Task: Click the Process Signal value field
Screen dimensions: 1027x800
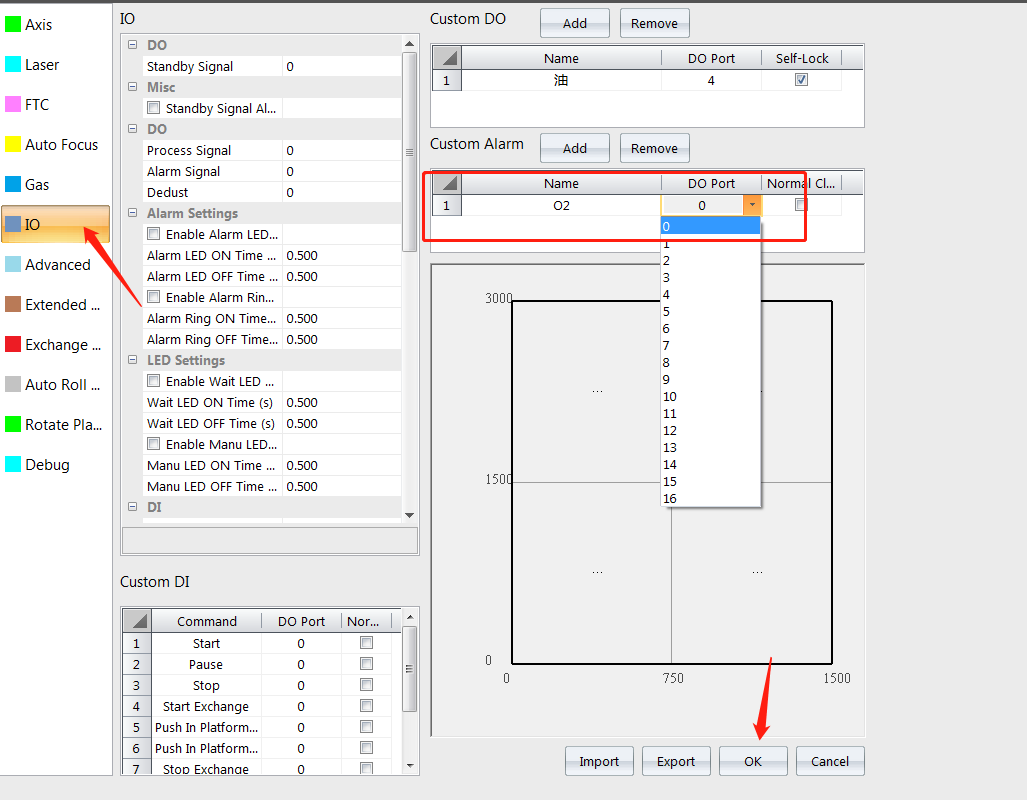Action: click(340, 150)
